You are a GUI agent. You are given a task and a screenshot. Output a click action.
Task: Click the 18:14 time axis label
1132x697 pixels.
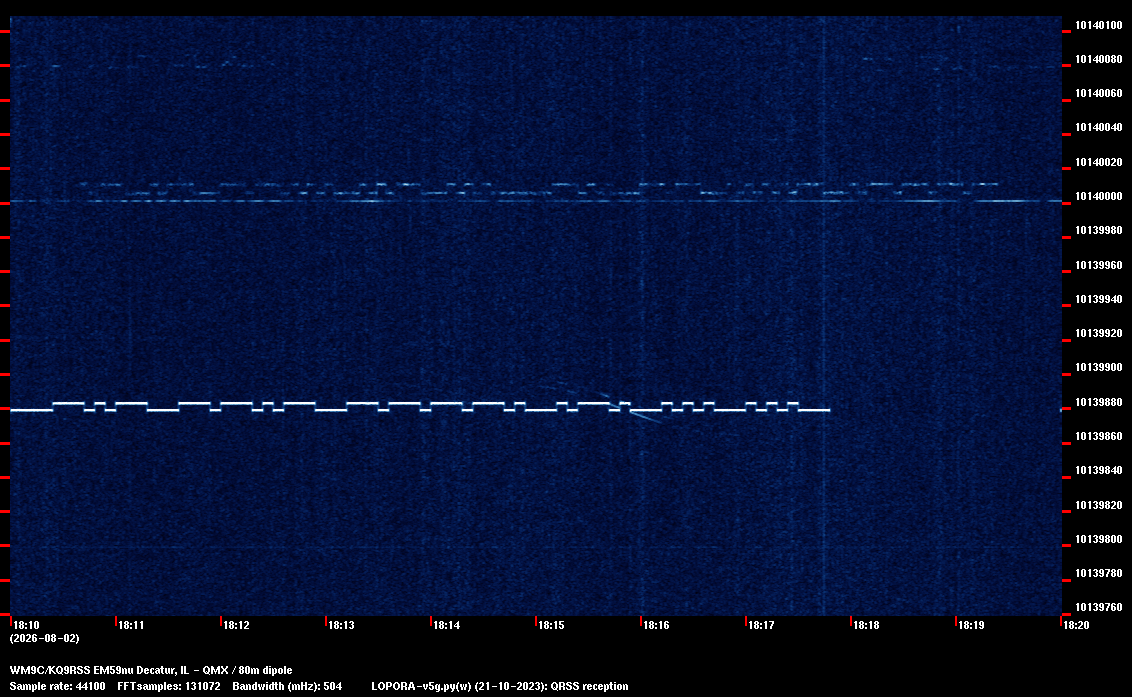pyautogui.click(x=446, y=625)
